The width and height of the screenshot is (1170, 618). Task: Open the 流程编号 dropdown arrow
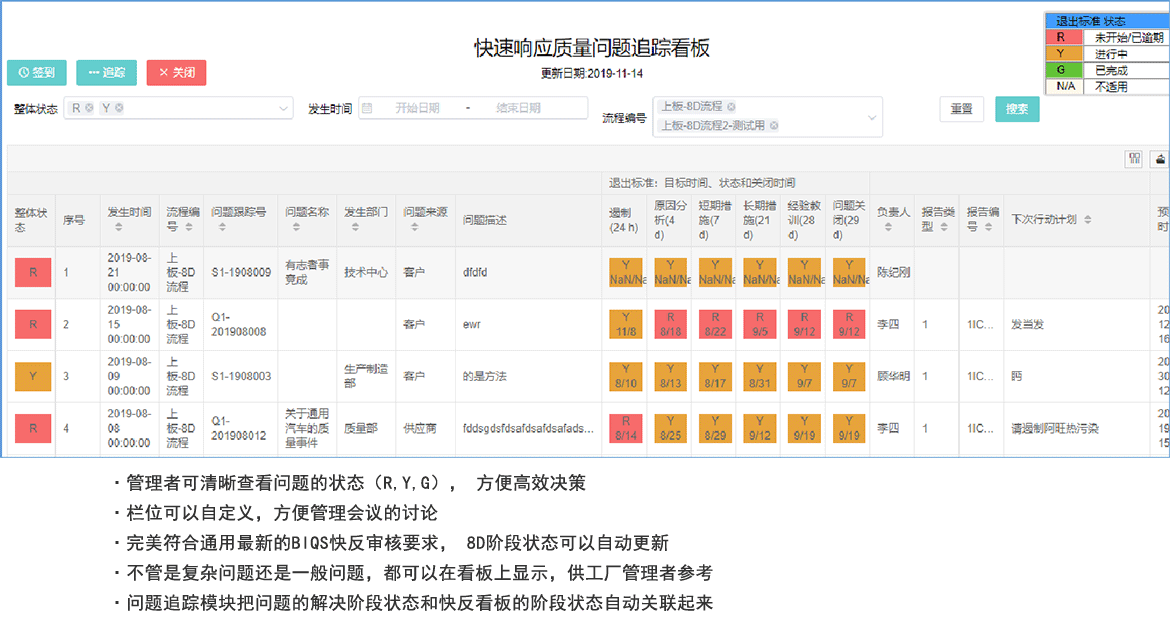pos(872,117)
